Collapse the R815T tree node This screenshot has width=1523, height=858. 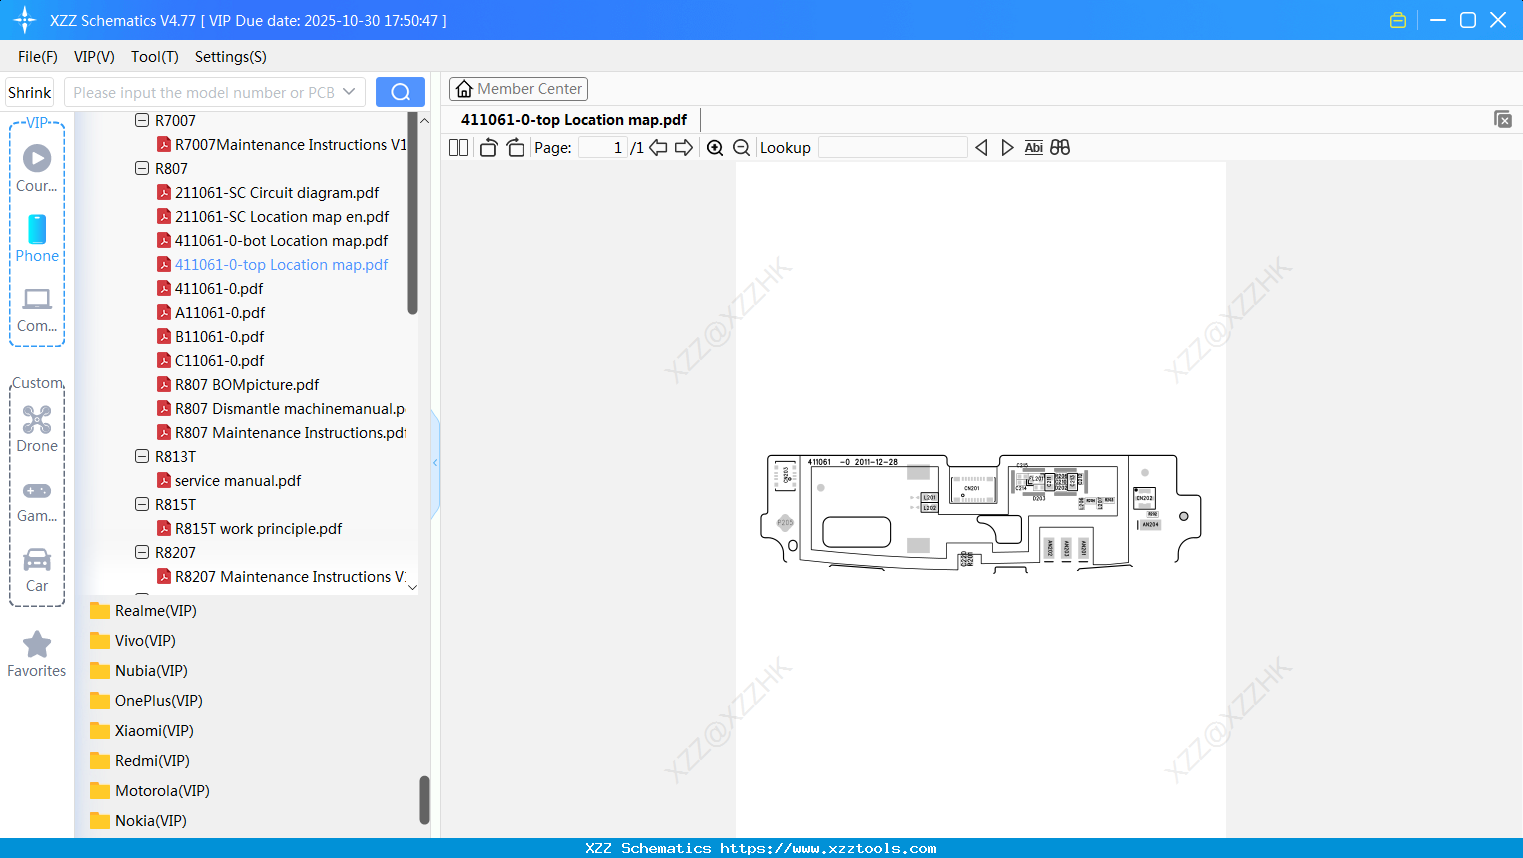pyautogui.click(x=142, y=505)
